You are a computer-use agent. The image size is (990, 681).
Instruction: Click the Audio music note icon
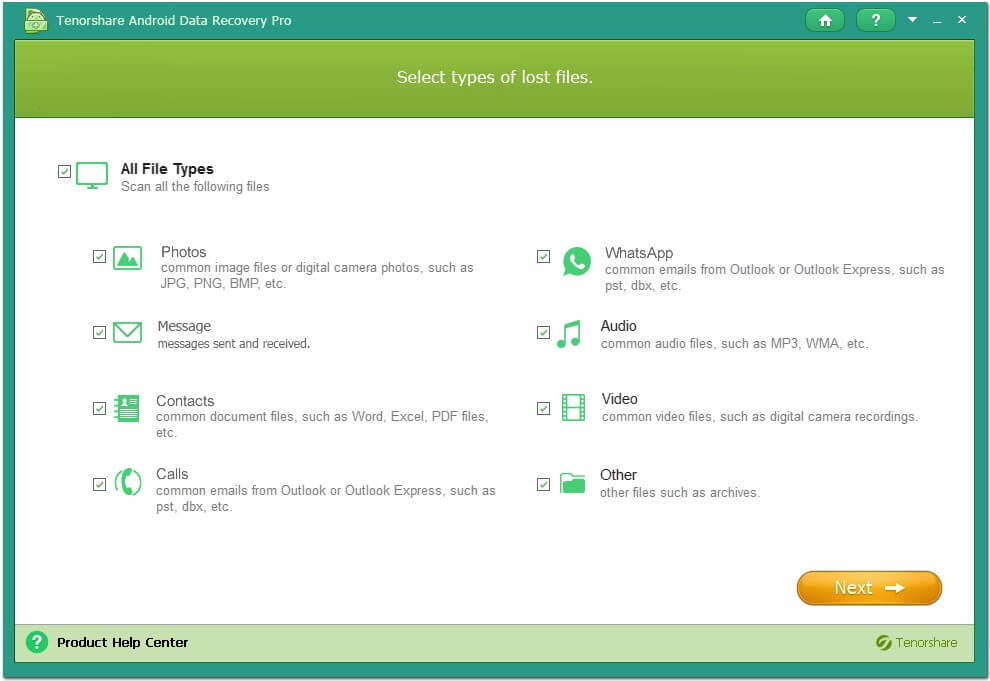[569, 334]
